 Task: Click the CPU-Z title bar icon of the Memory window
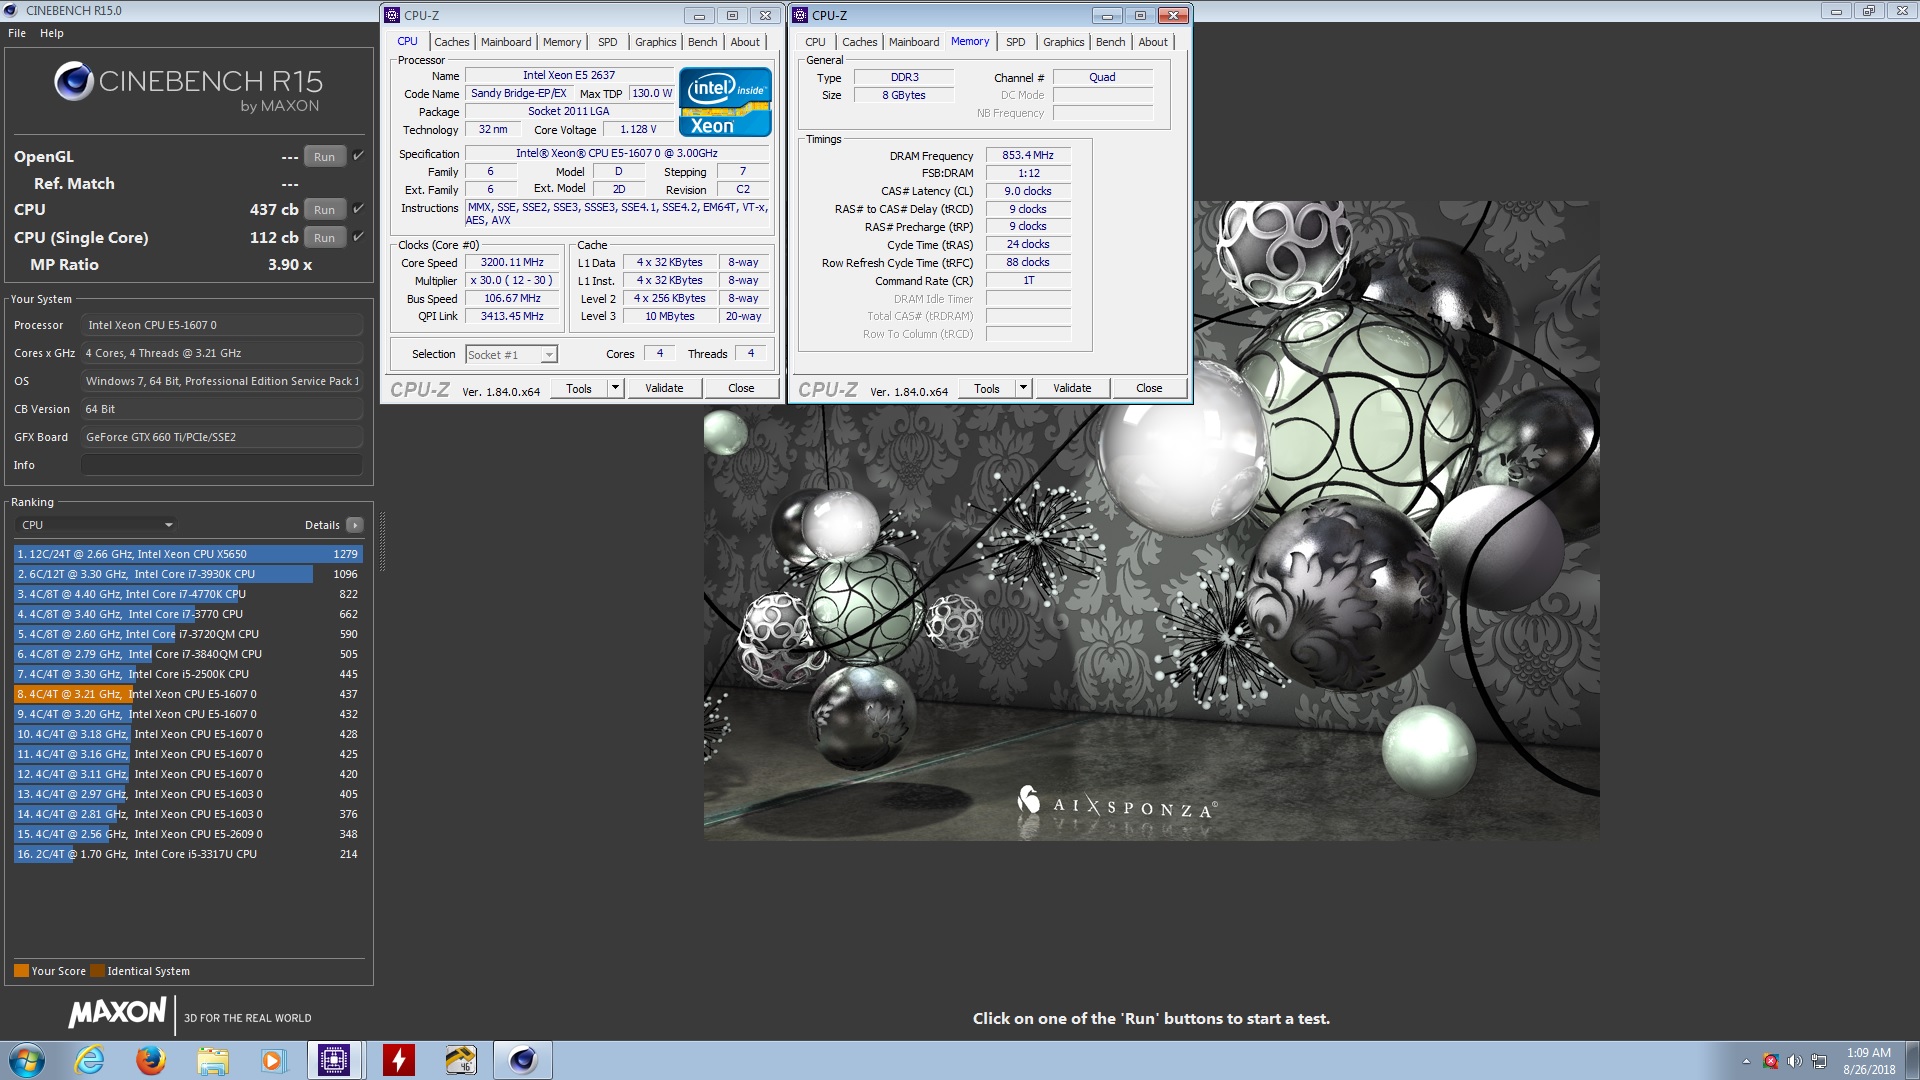click(801, 15)
